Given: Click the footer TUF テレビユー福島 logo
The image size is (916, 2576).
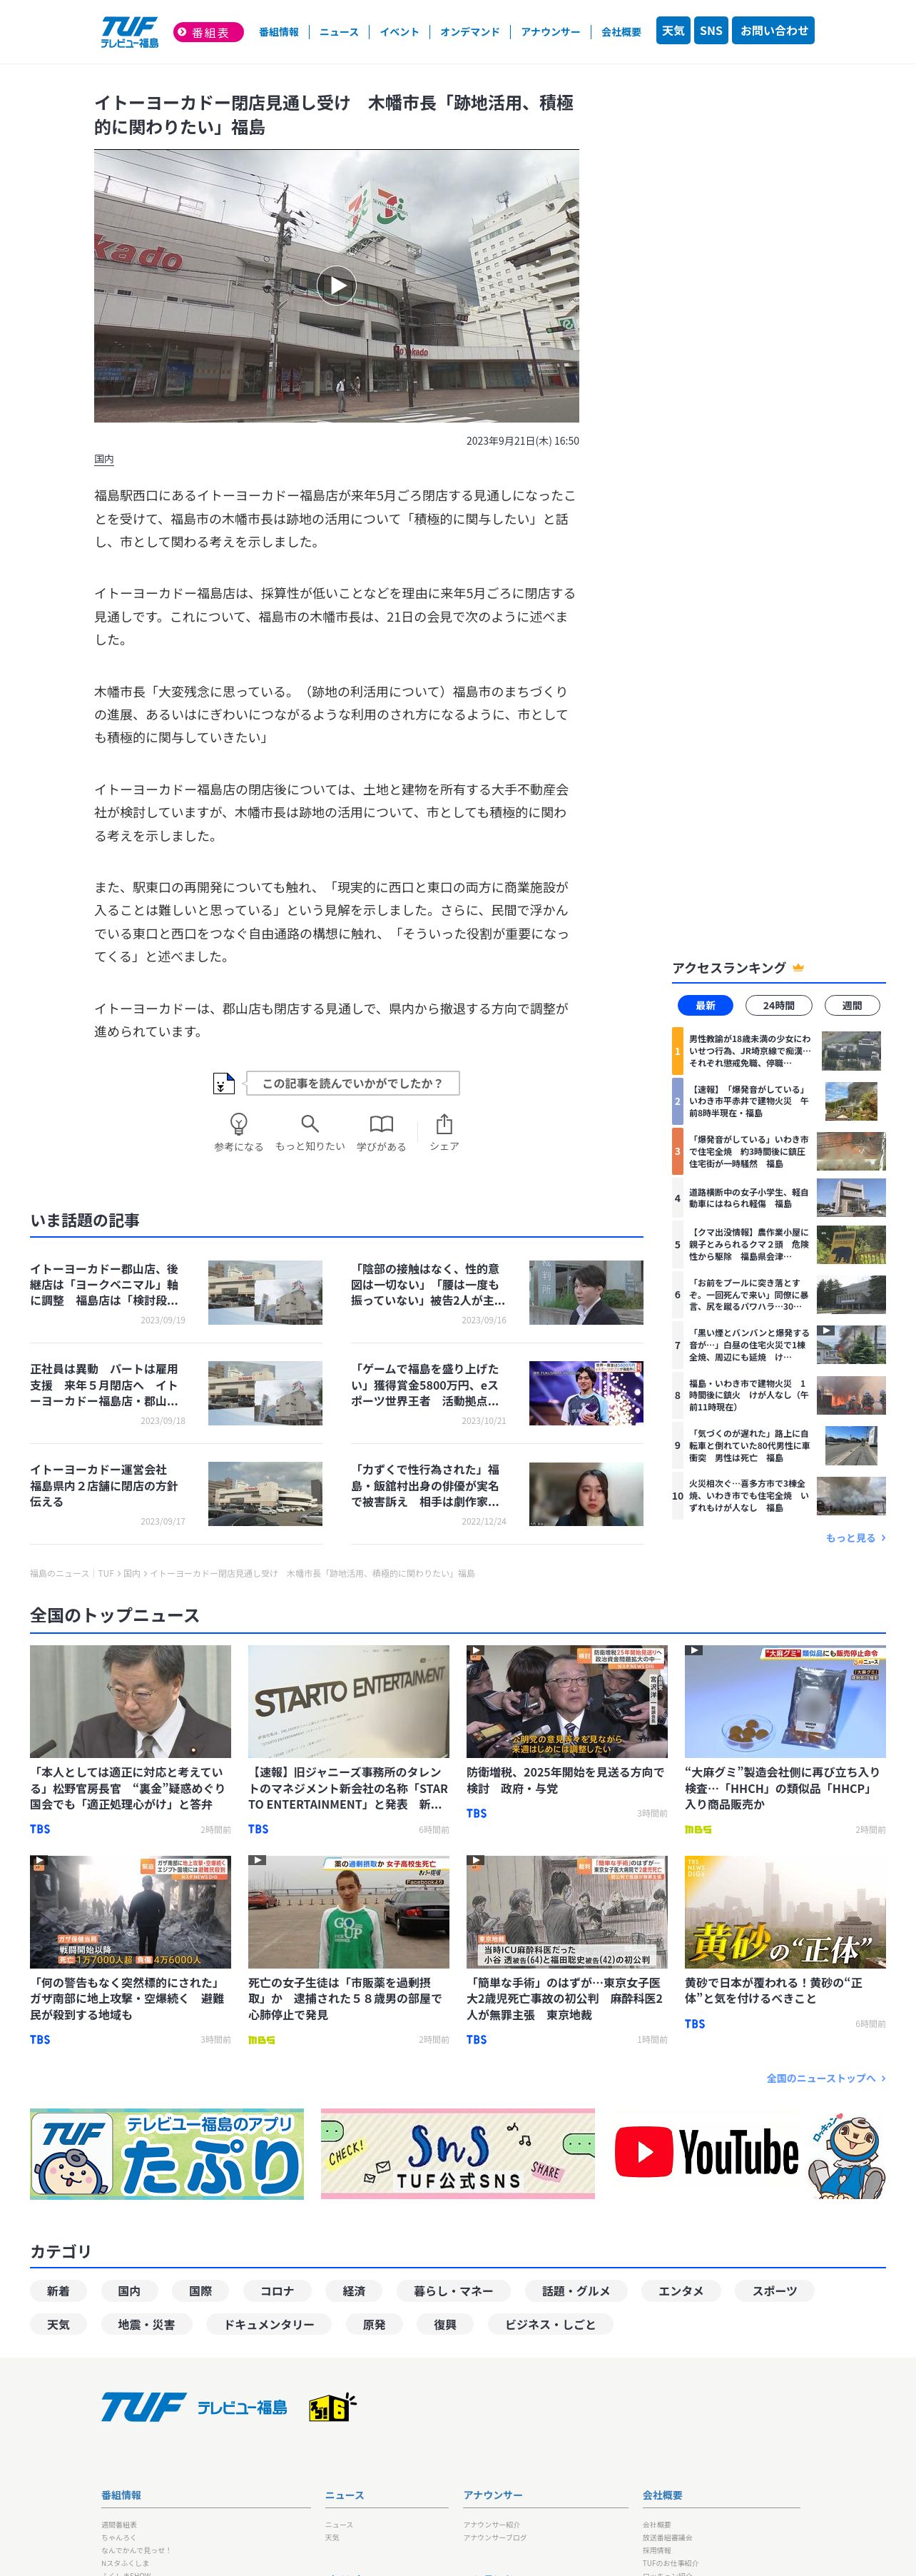Looking at the screenshot, I should (194, 2407).
